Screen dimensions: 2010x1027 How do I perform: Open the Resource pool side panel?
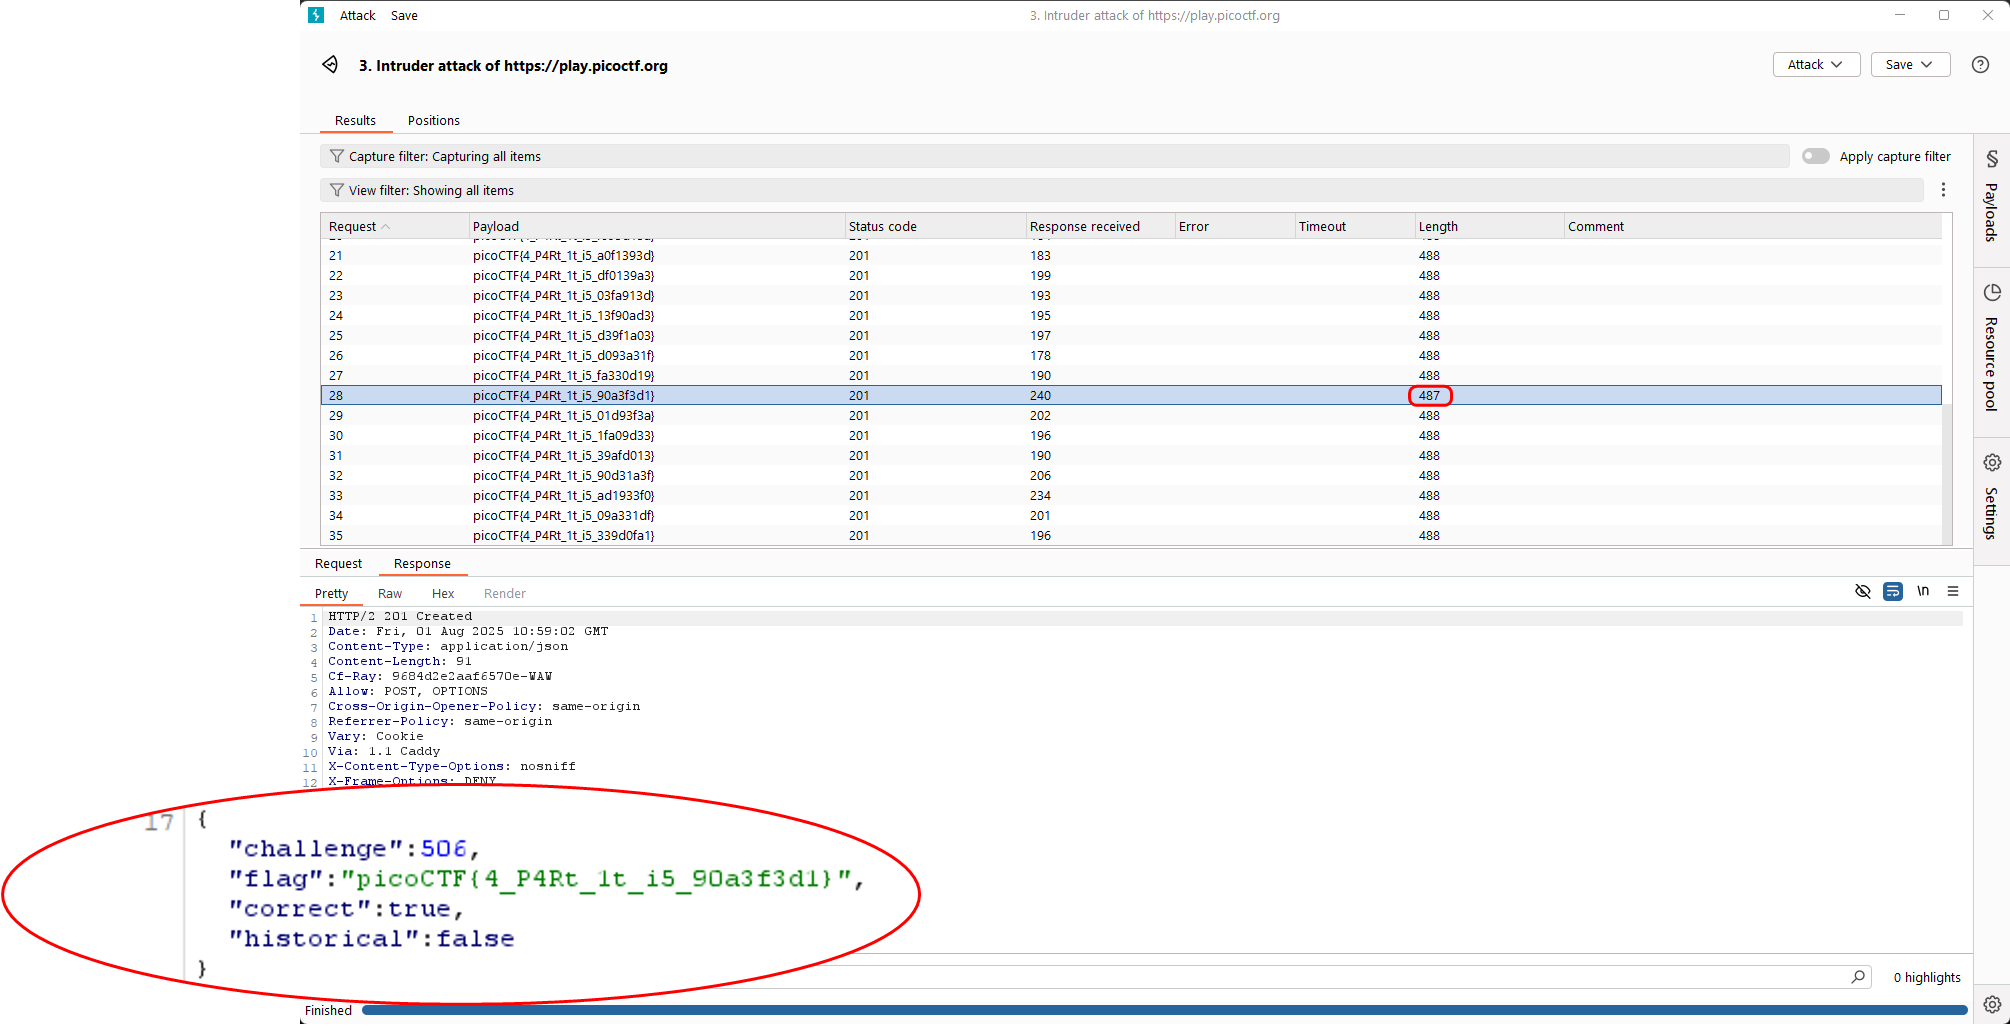pos(1991,348)
